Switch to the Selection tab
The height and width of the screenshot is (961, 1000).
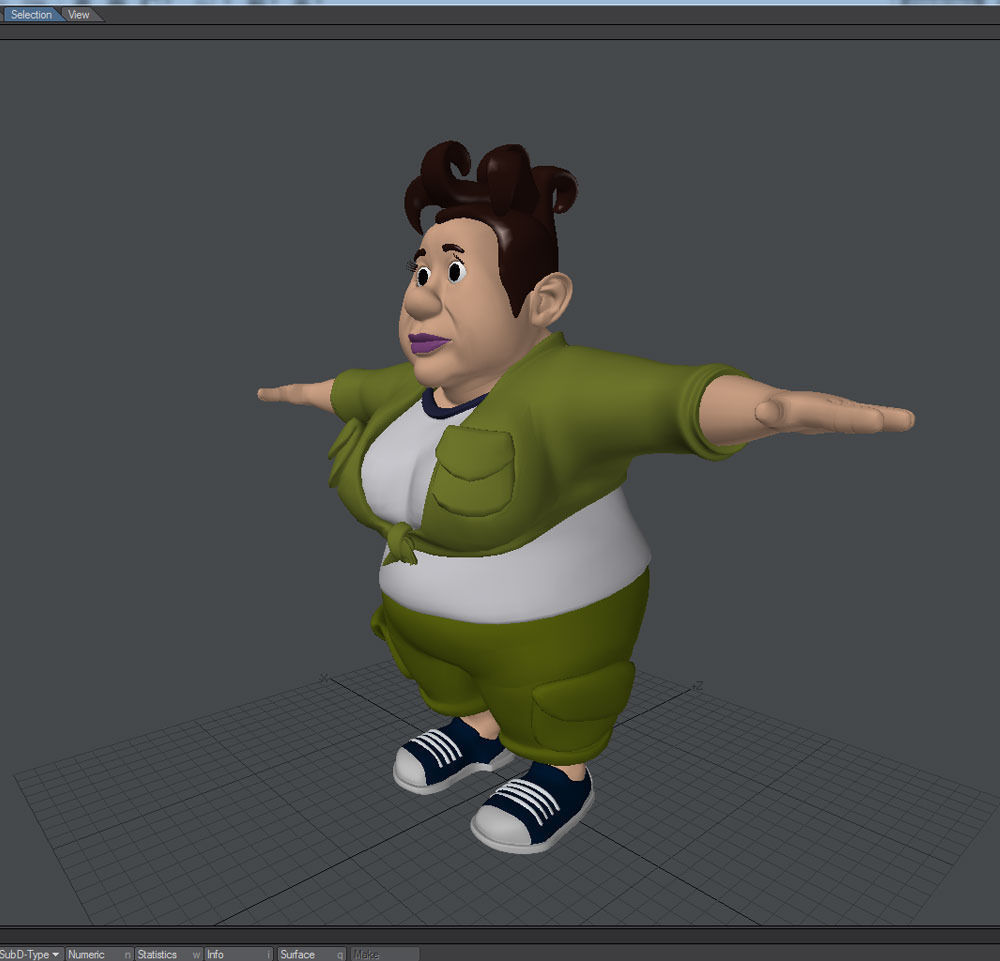(x=31, y=14)
